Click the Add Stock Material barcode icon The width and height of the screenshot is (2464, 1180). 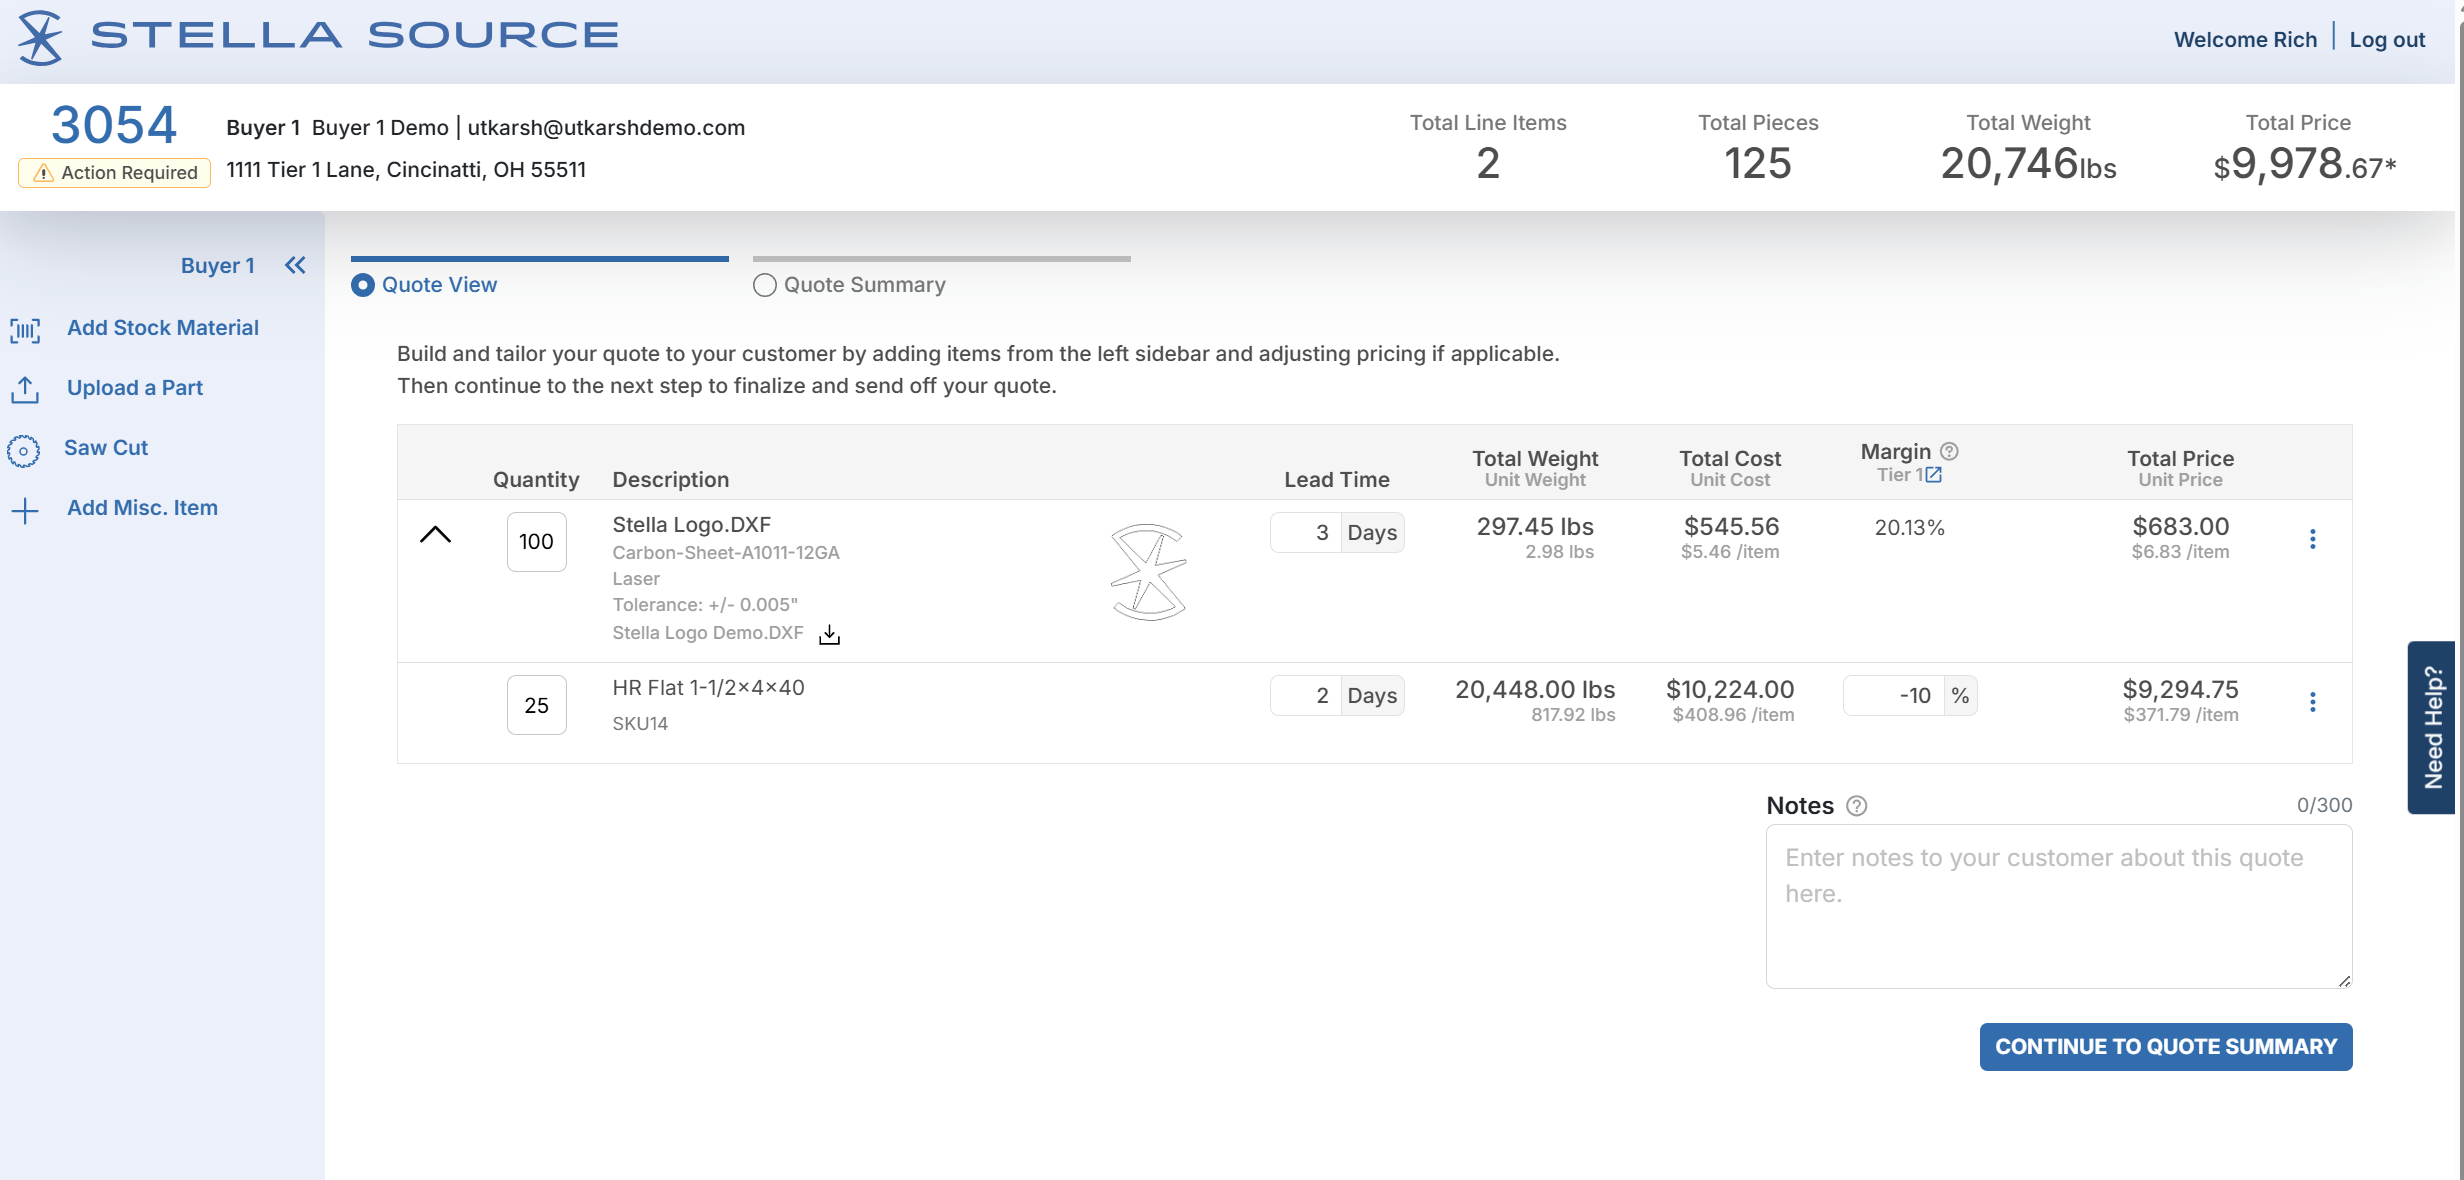pyautogui.click(x=25, y=329)
